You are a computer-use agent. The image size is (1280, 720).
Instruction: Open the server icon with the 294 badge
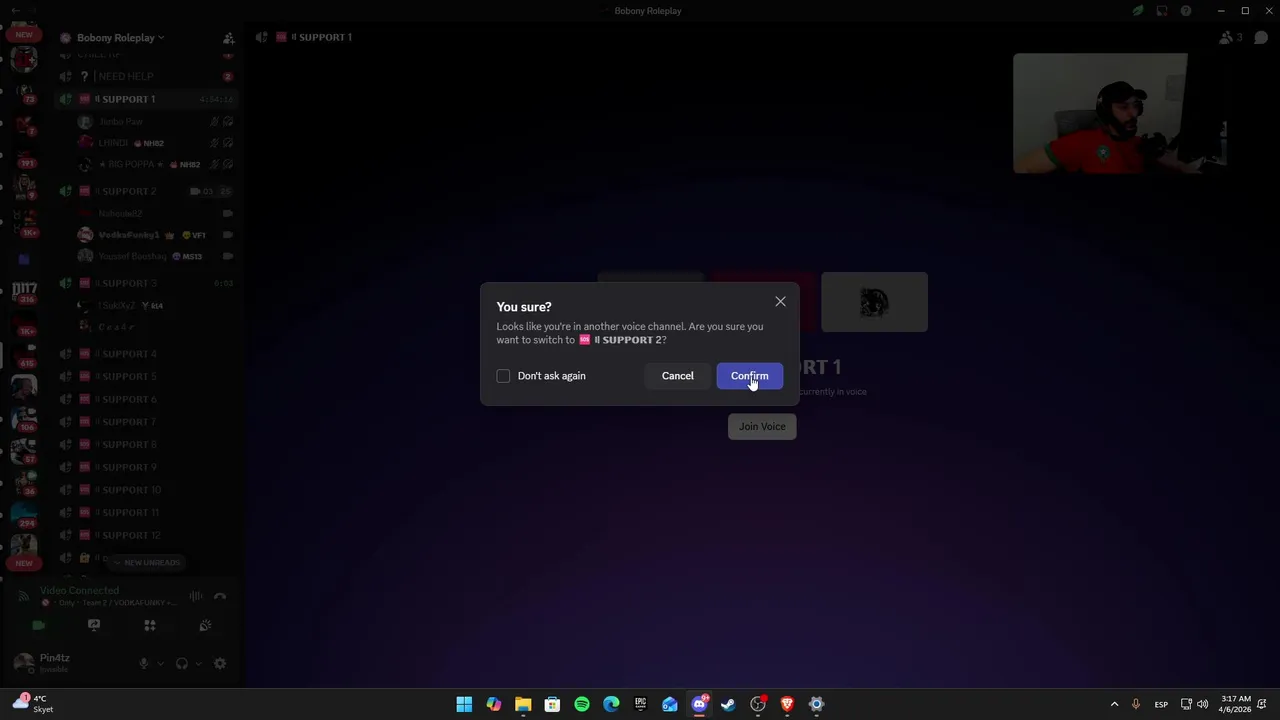(25, 514)
